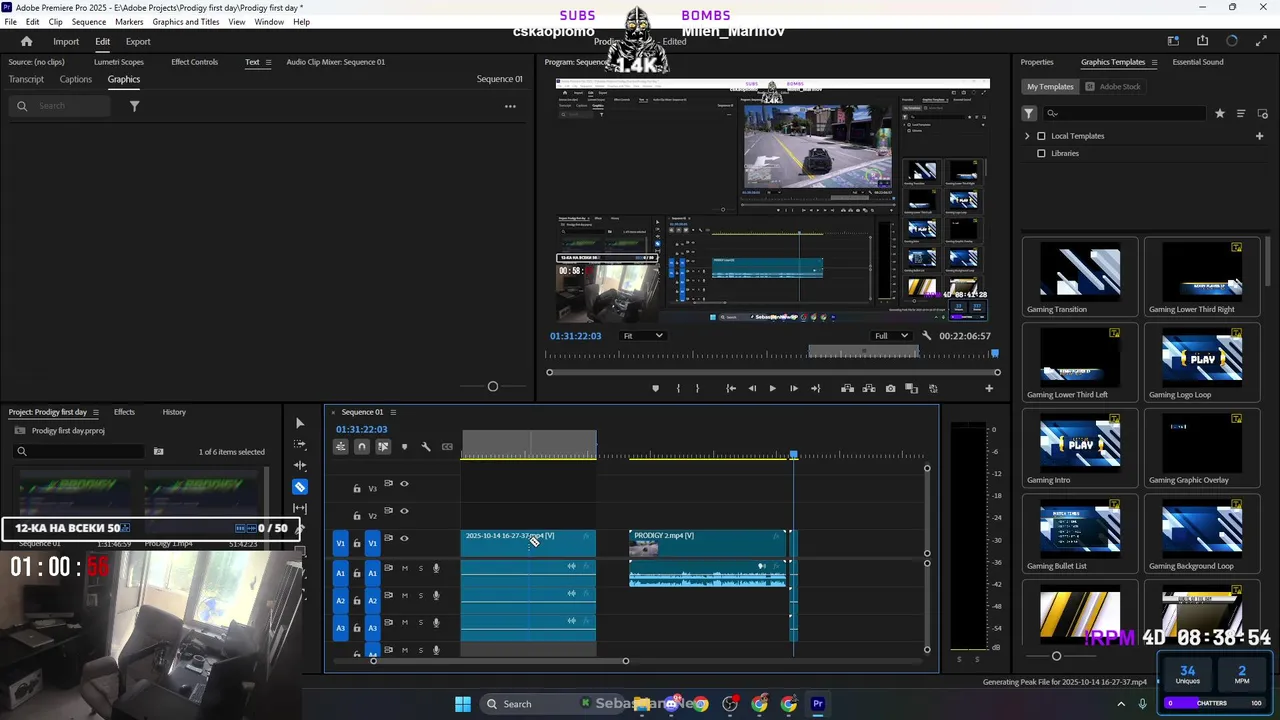The height and width of the screenshot is (720, 1280).
Task: Open the Graphics and Titles menu
Action: [x=186, y=21]
